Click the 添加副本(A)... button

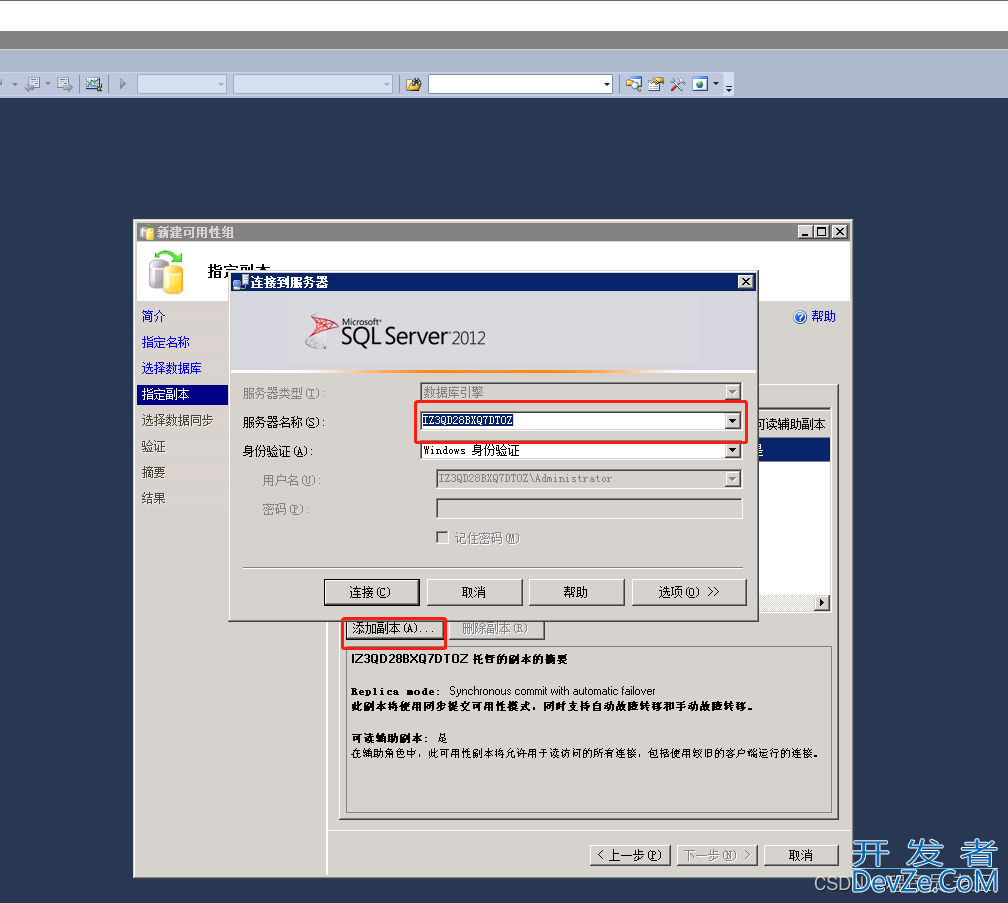coord(395,629)
